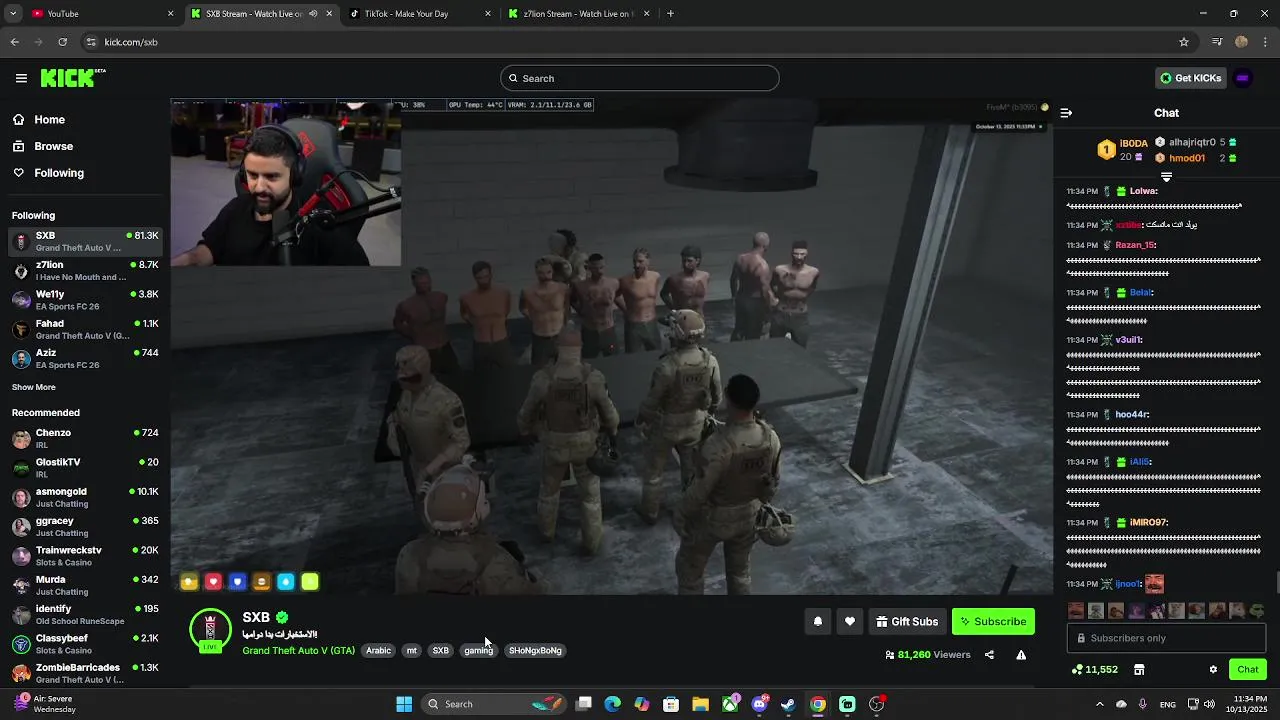Open a new browser tab
1280x720 pixels.
(670, 14)
